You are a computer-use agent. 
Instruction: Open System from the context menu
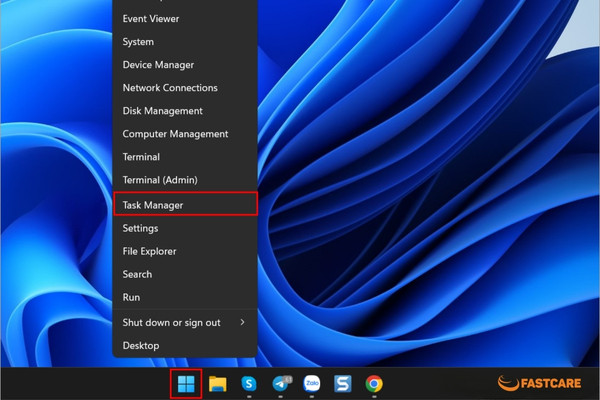(185, 42)
